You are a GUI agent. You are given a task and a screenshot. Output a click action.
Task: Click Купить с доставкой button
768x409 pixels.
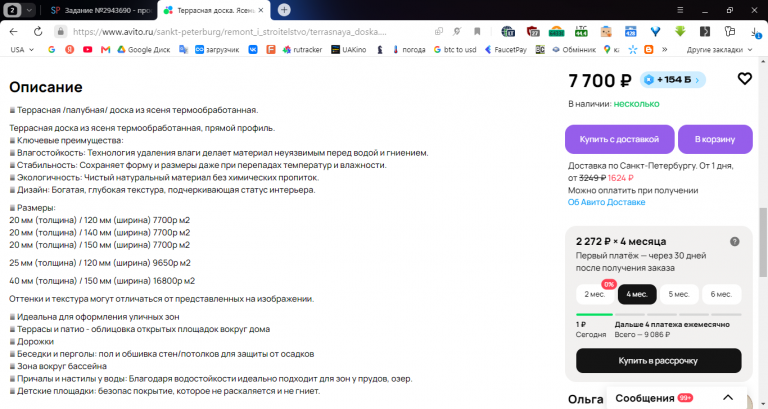pyautogui.click(x=620, y=139)
